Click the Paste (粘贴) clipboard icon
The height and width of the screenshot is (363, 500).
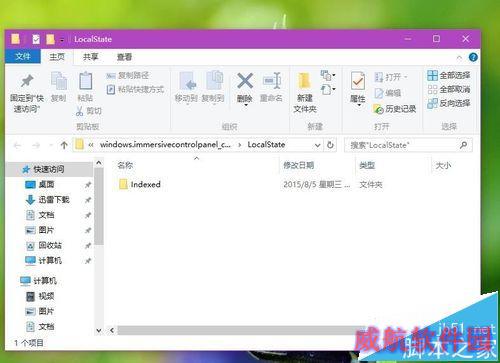pyautogui.click(x=85, y=81)
